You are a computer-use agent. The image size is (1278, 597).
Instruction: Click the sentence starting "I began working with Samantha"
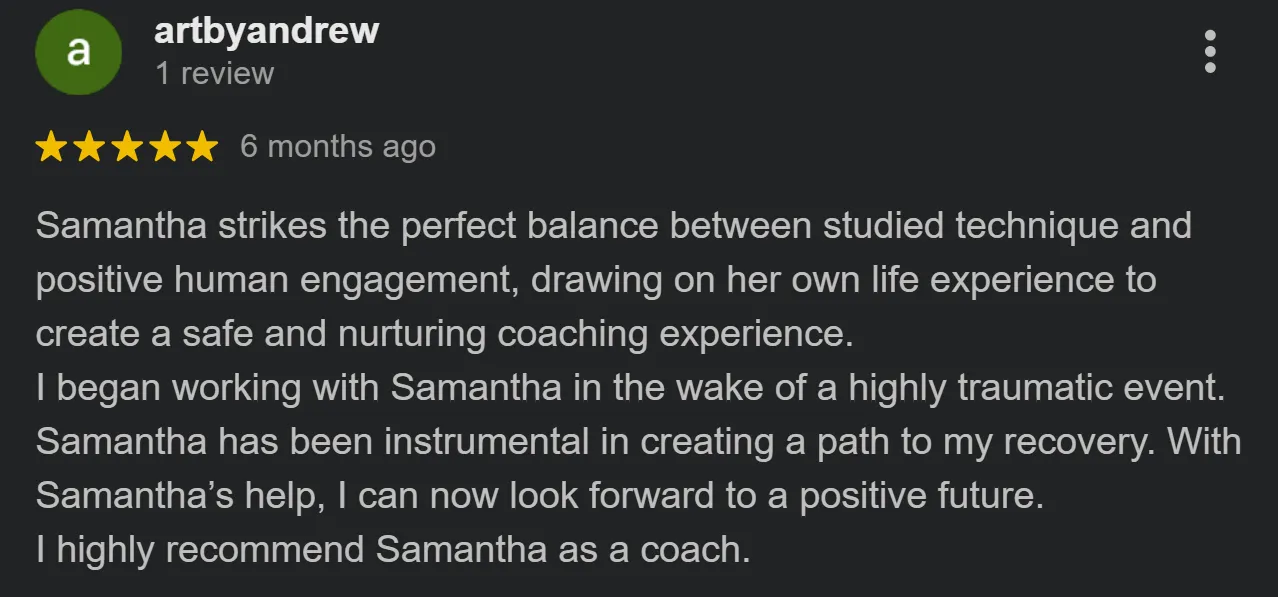(631, 389)
